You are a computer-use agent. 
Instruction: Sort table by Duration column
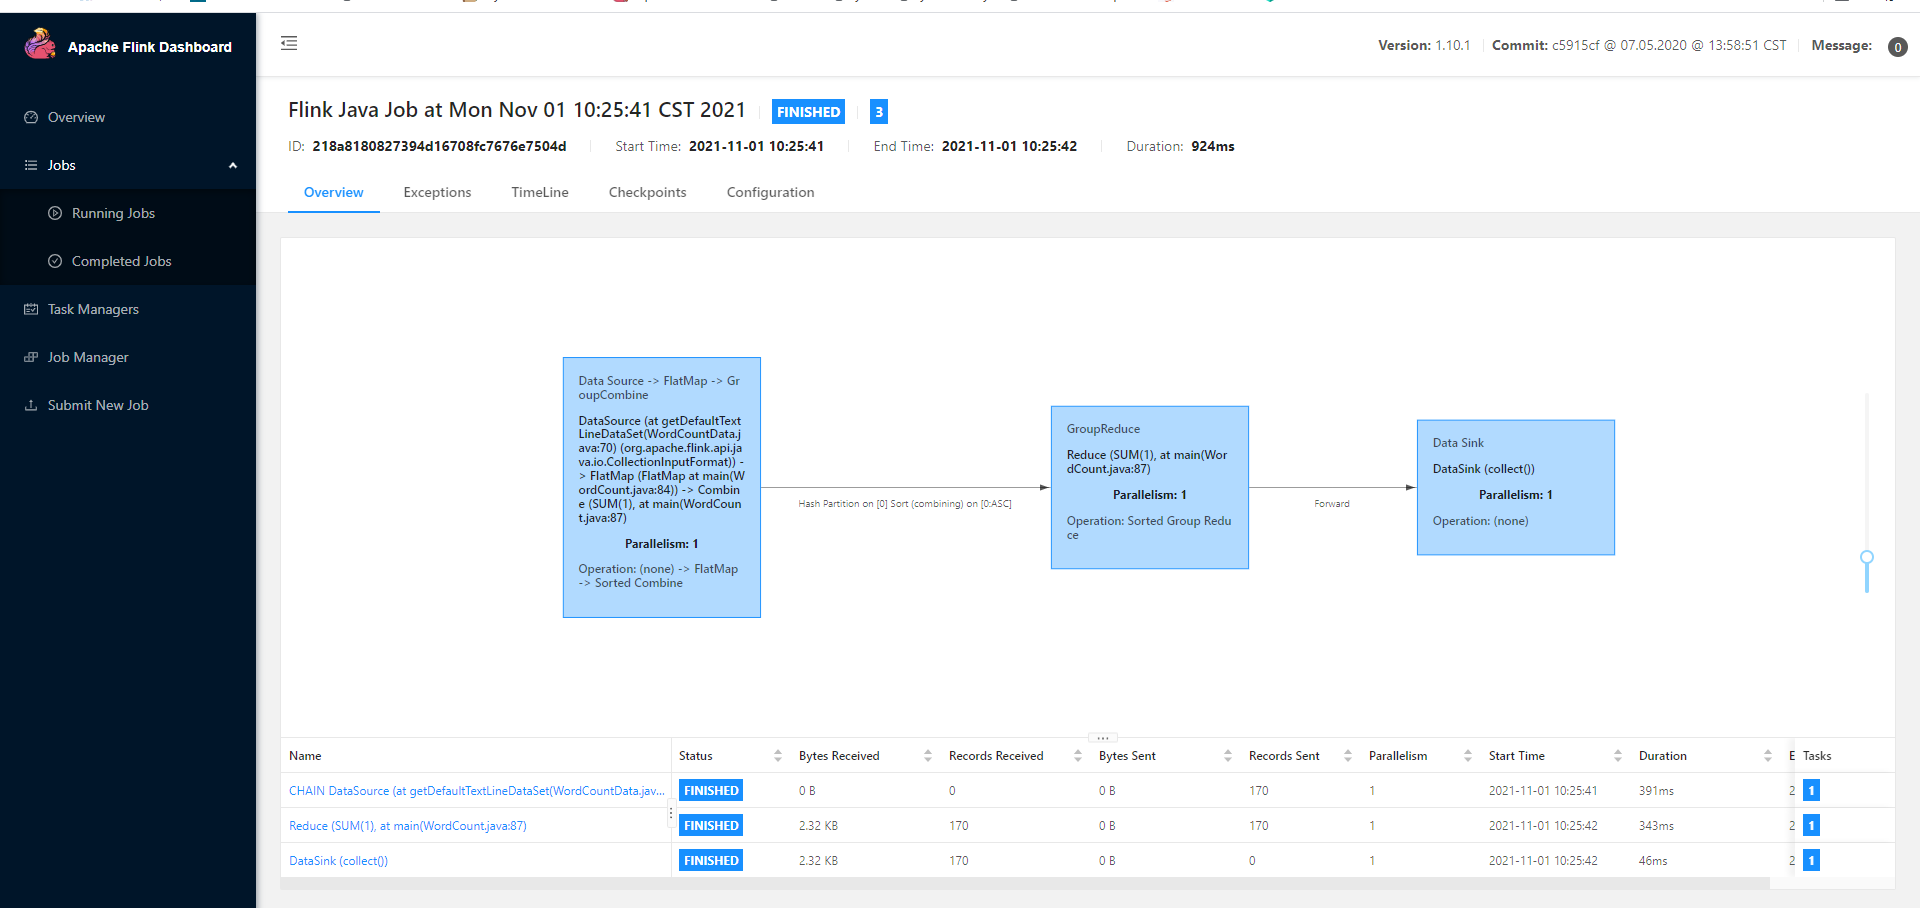click(x=1768, y=756)
